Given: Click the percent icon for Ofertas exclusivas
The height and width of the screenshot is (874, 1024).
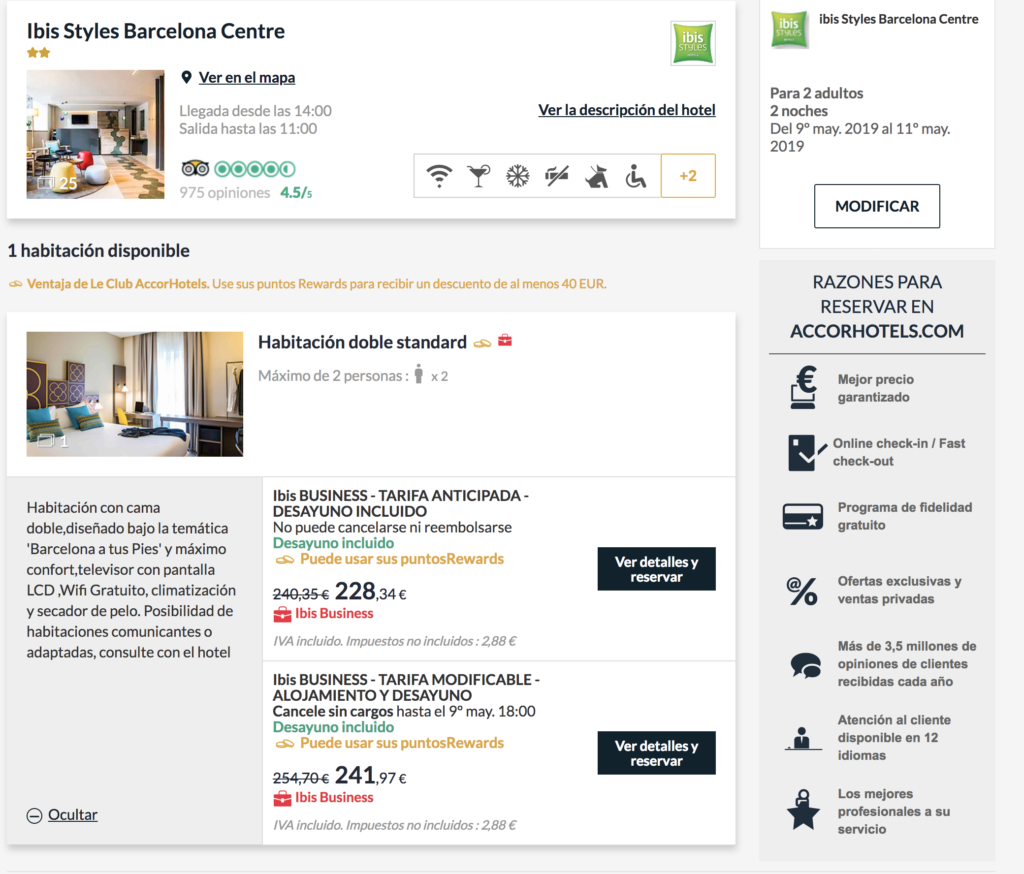Looking at the screenshot, I should tap(802, 591).
